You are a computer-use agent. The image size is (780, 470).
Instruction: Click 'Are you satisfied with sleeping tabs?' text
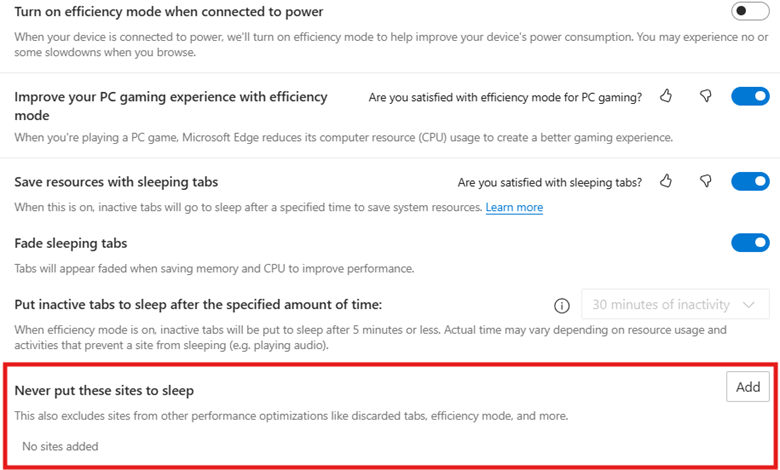550,182
